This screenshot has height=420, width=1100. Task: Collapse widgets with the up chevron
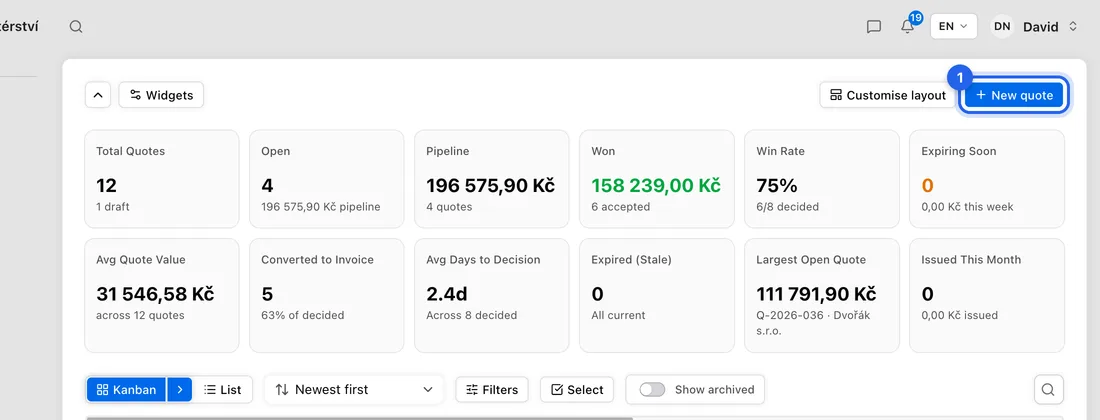(98, 95)
